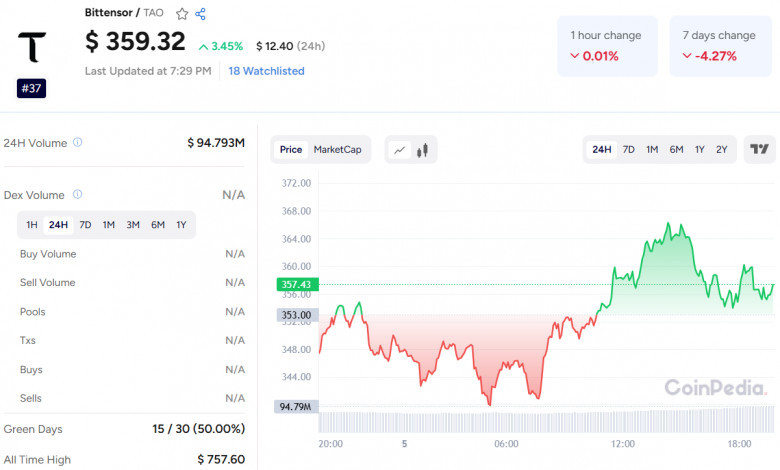Click the share icon next to TAO
The height and width of the screenshot is (470, 780).
(200, 14)
